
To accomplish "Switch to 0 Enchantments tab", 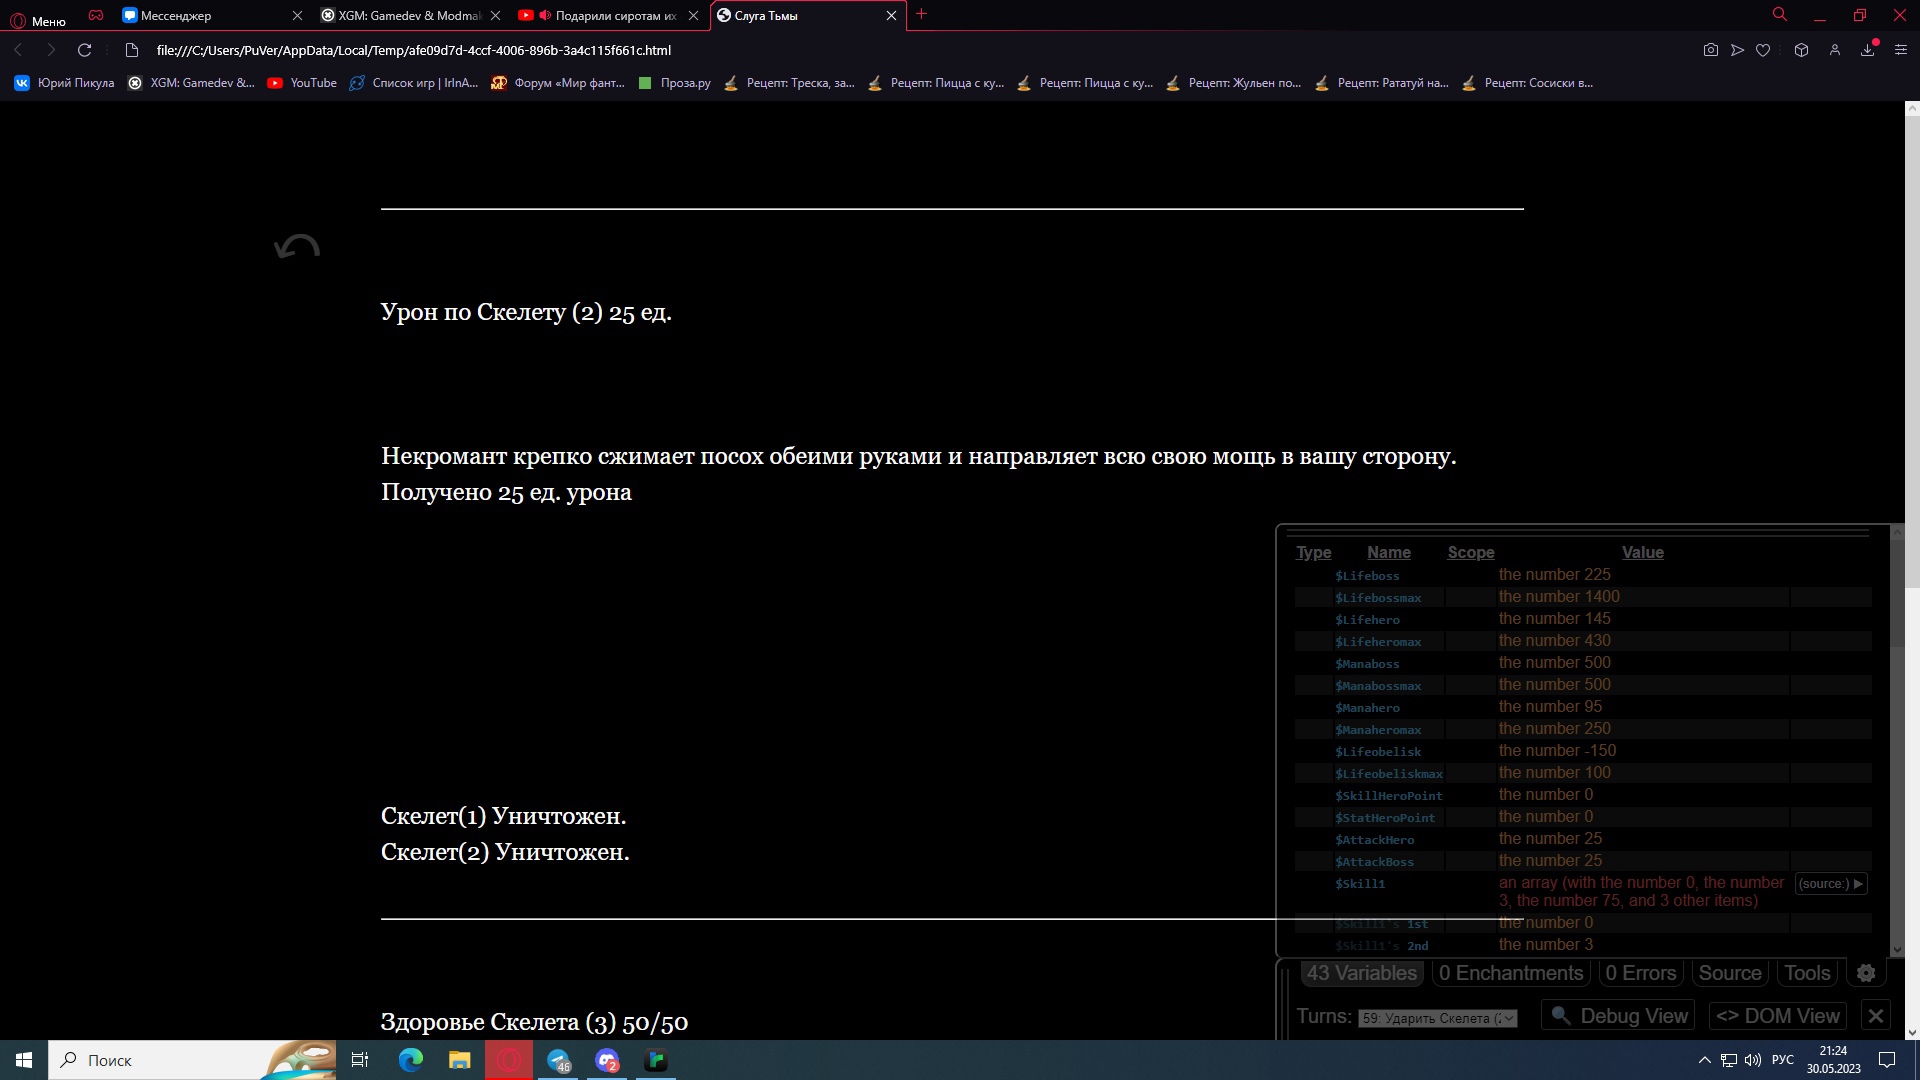I will point(1511,973).
